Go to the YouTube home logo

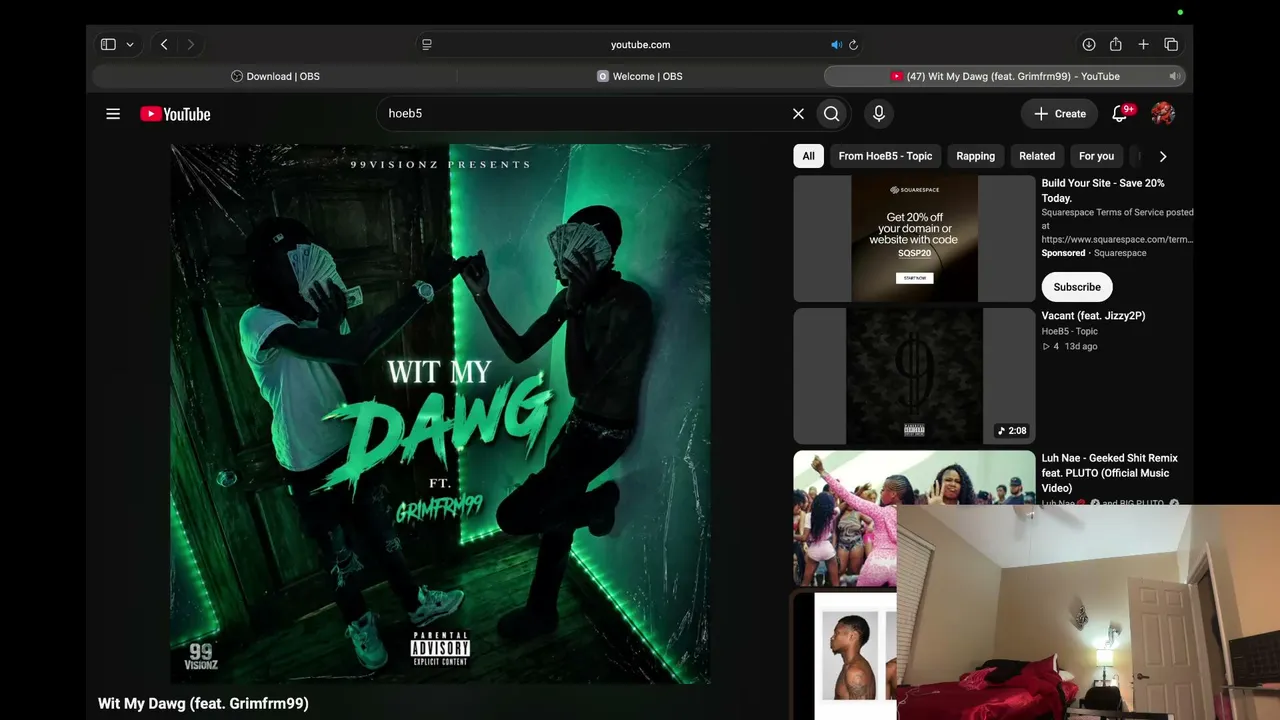(175, 114)
